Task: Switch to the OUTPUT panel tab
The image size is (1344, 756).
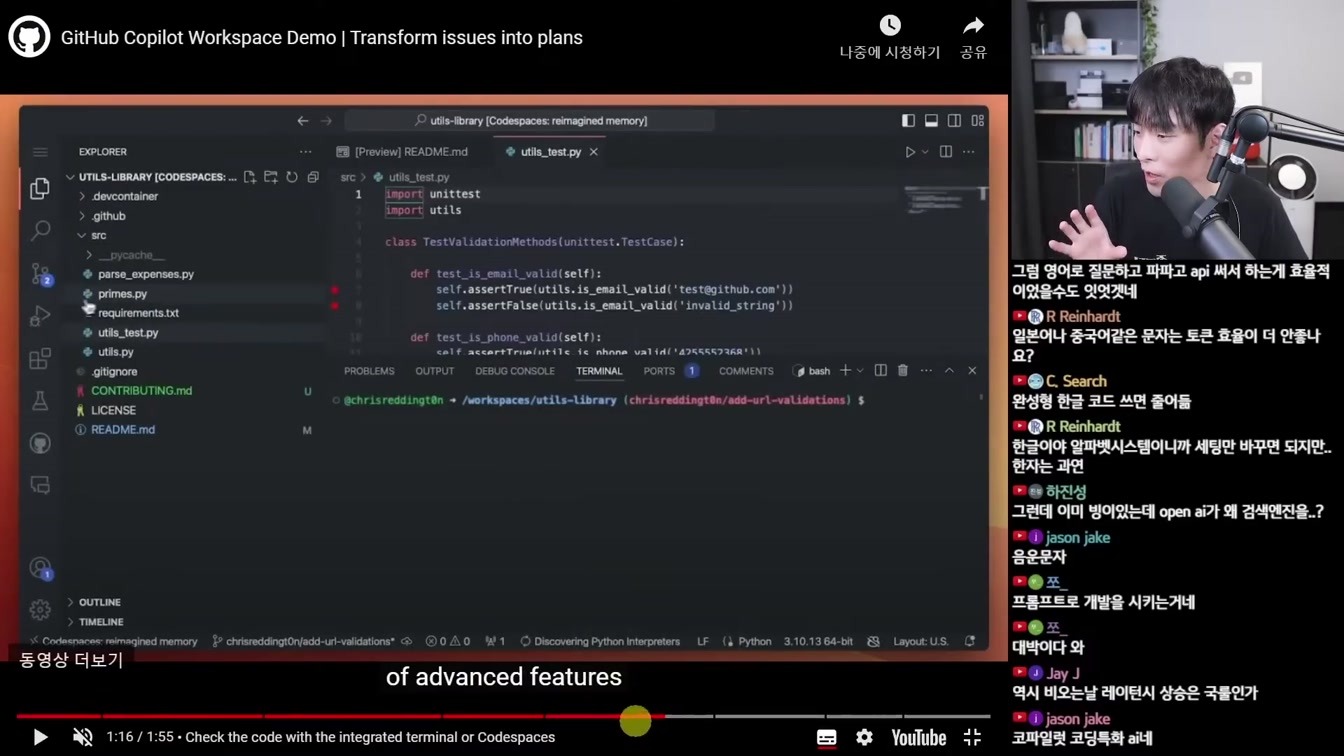Action: click(x=435, y=371)
